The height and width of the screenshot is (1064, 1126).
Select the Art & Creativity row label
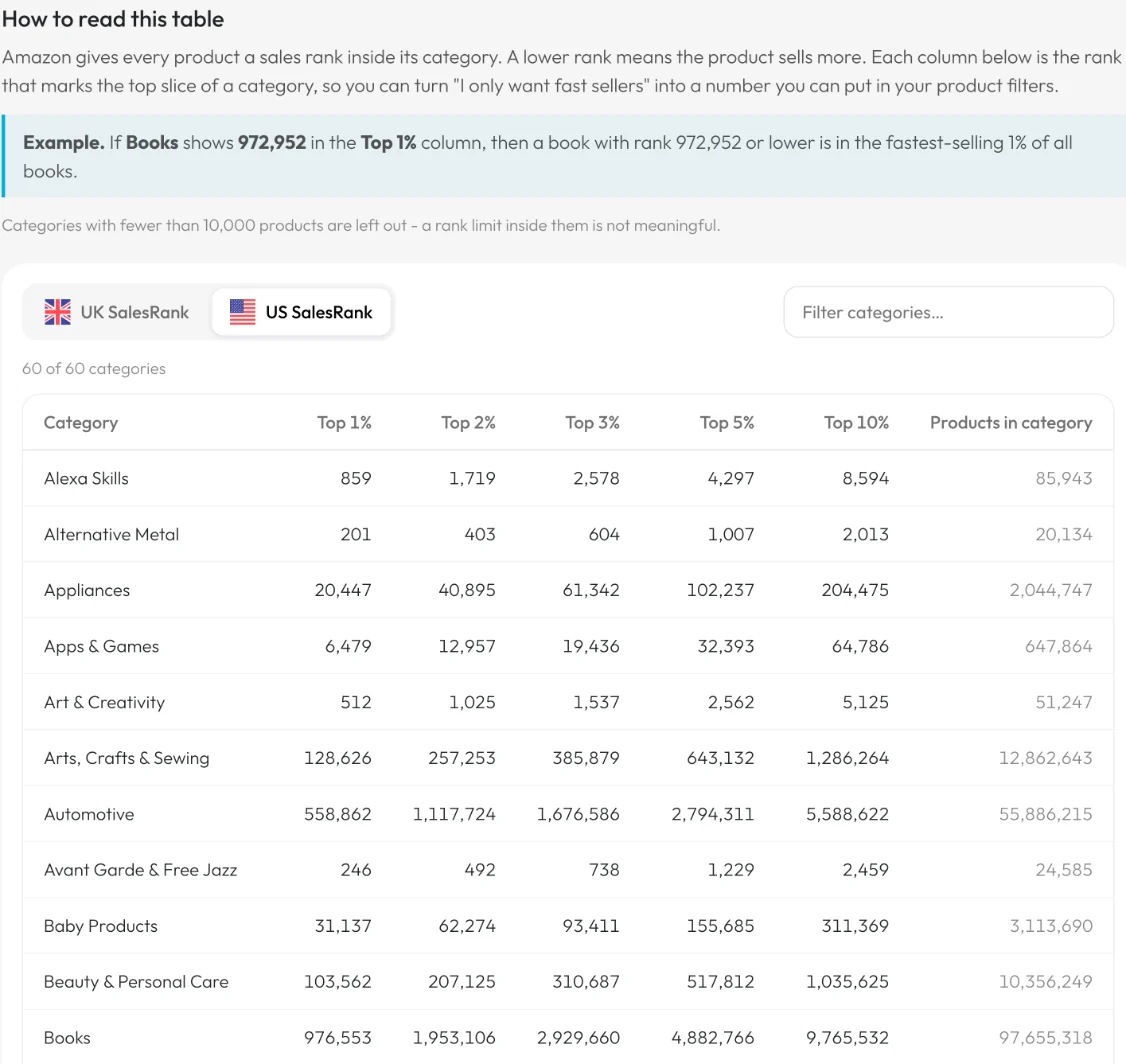tap(104, 702)
